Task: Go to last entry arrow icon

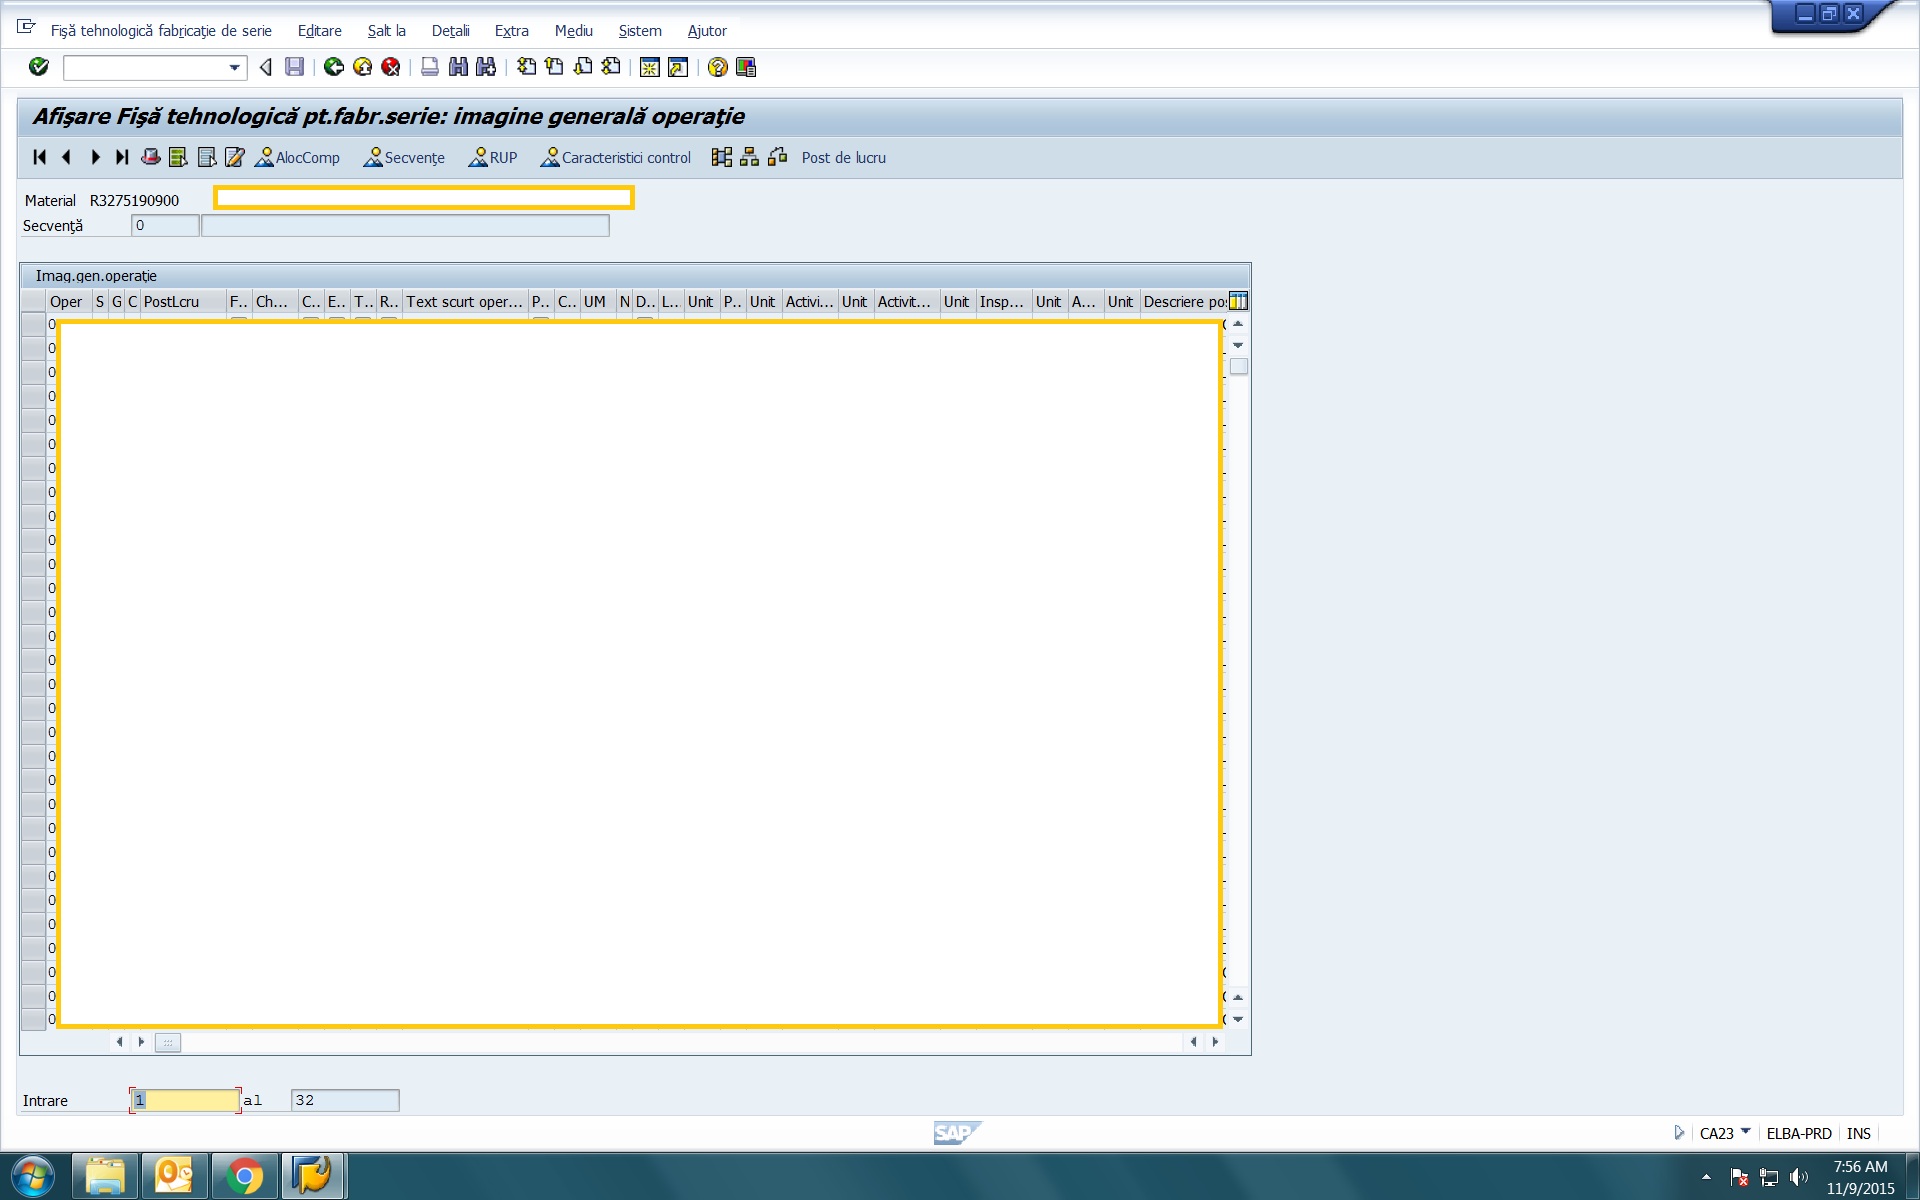Action: (122, 157)
